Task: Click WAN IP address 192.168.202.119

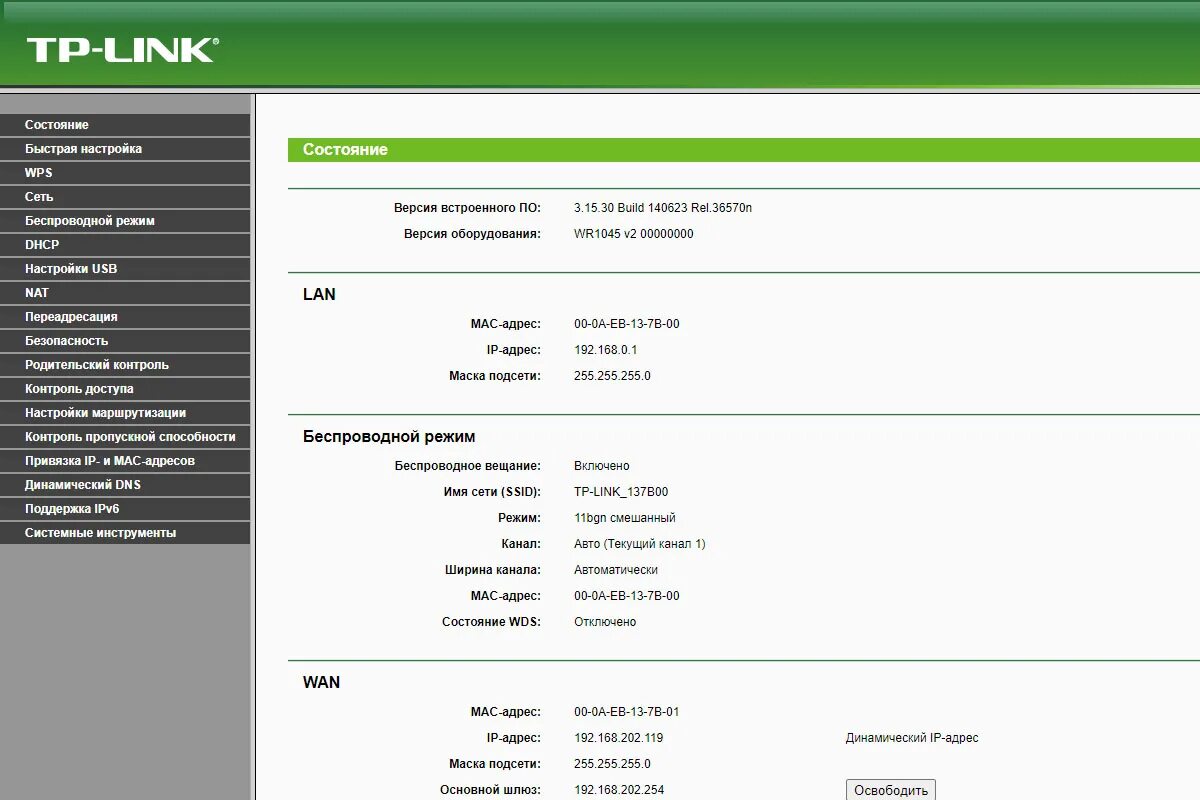Action: click(x=619, y=738)
